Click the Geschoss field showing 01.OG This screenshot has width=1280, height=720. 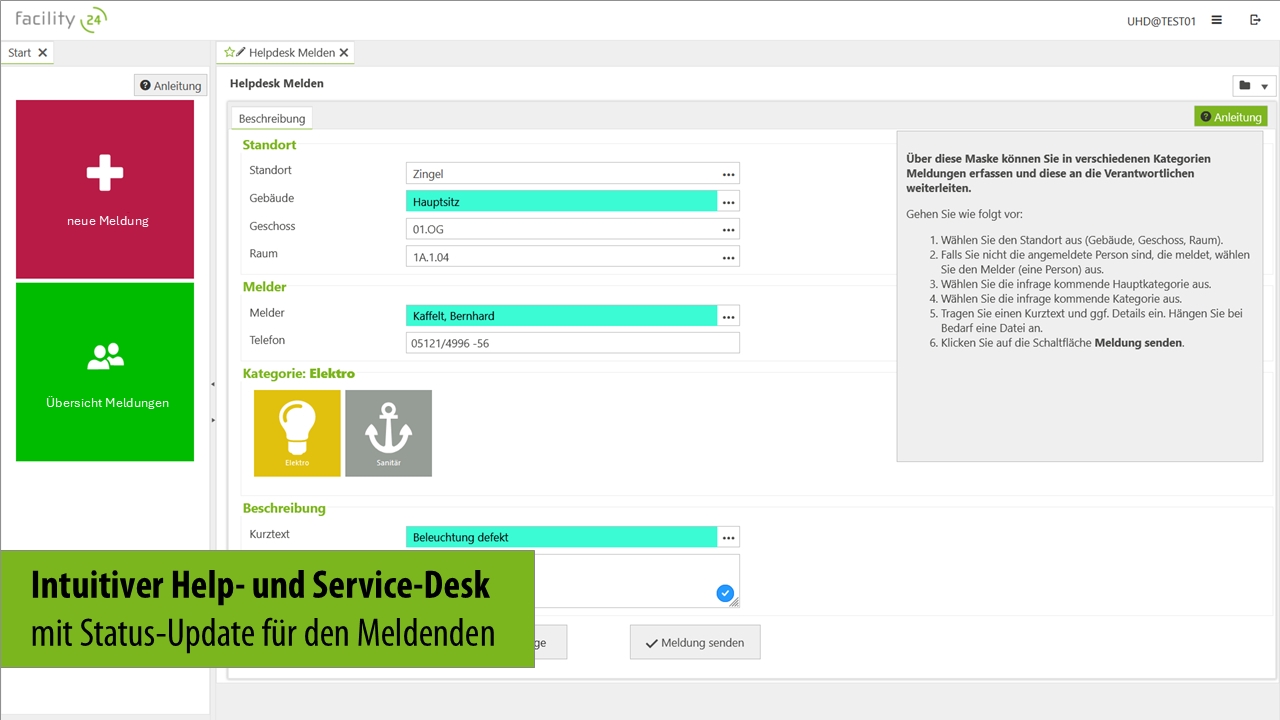(562, 229)
